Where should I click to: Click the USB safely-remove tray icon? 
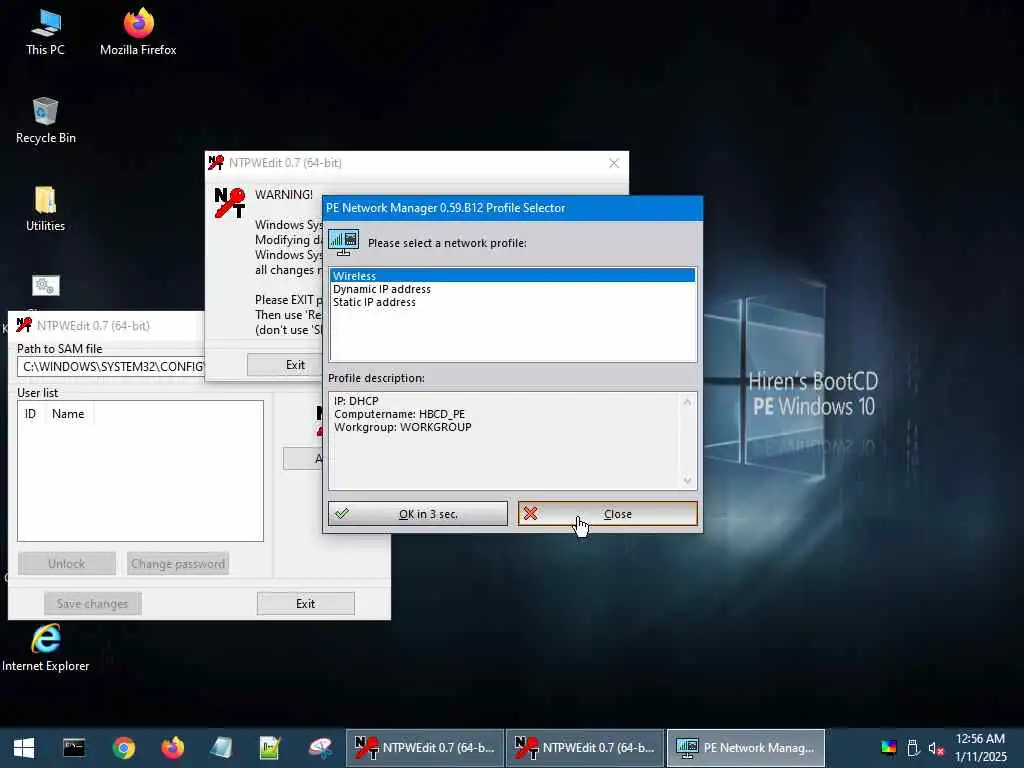[913, 748]
